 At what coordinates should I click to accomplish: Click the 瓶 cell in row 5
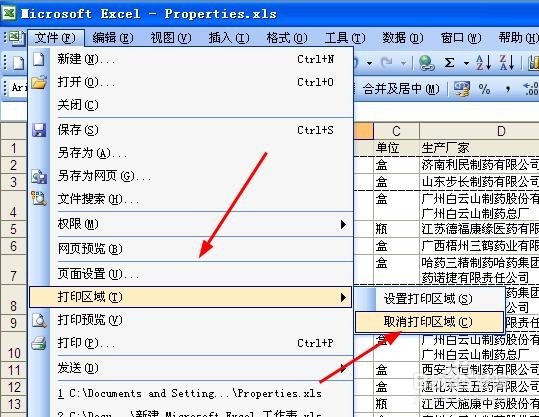coord(396,229)
